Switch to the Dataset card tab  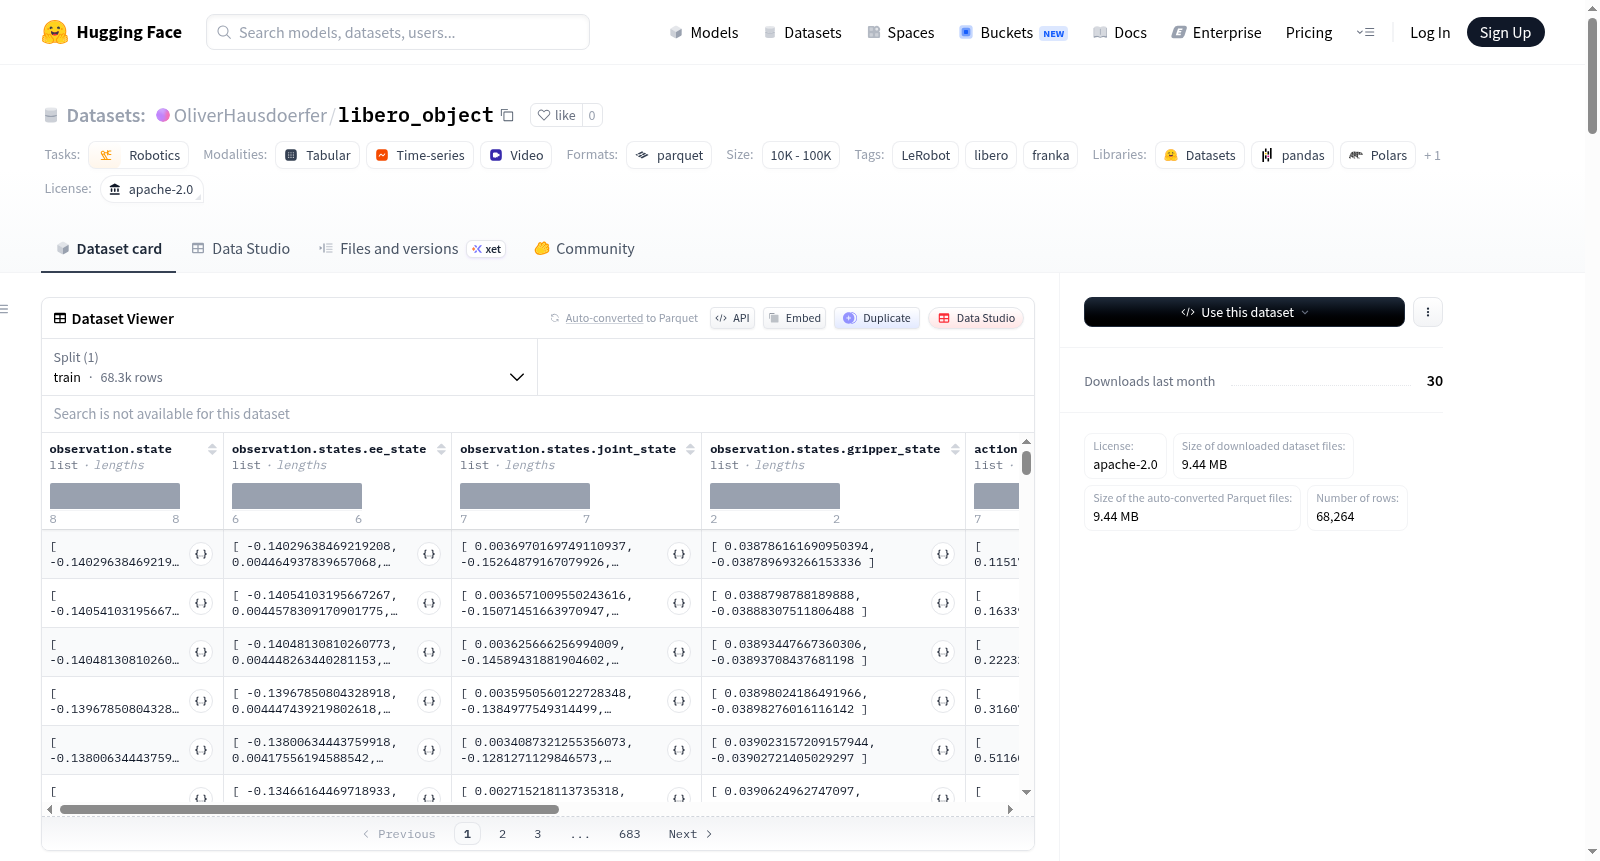(x=109, y=249)
